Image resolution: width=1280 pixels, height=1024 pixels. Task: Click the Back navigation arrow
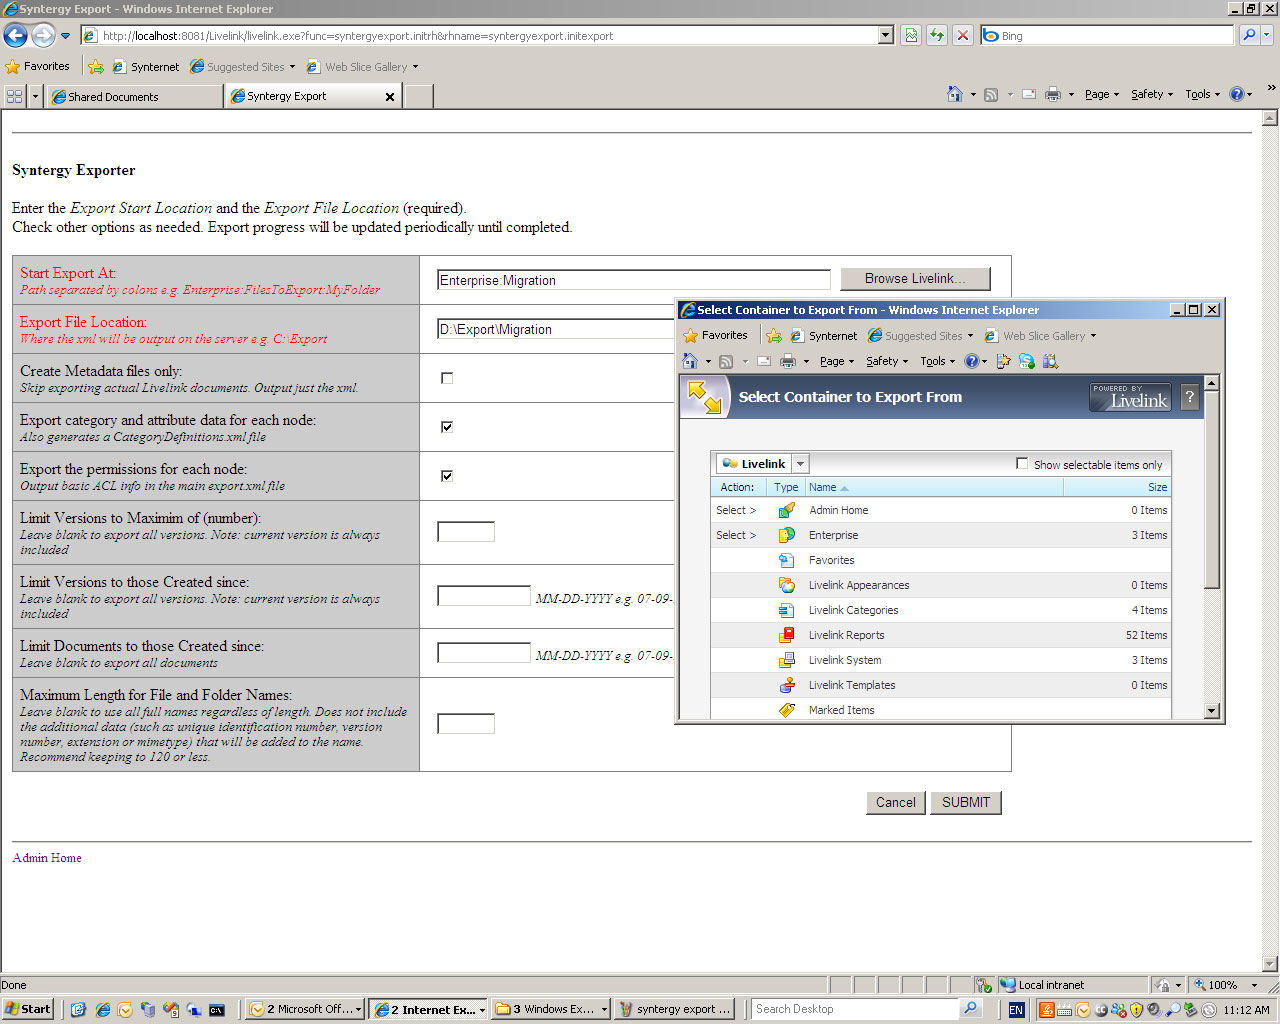click(15, 36)
